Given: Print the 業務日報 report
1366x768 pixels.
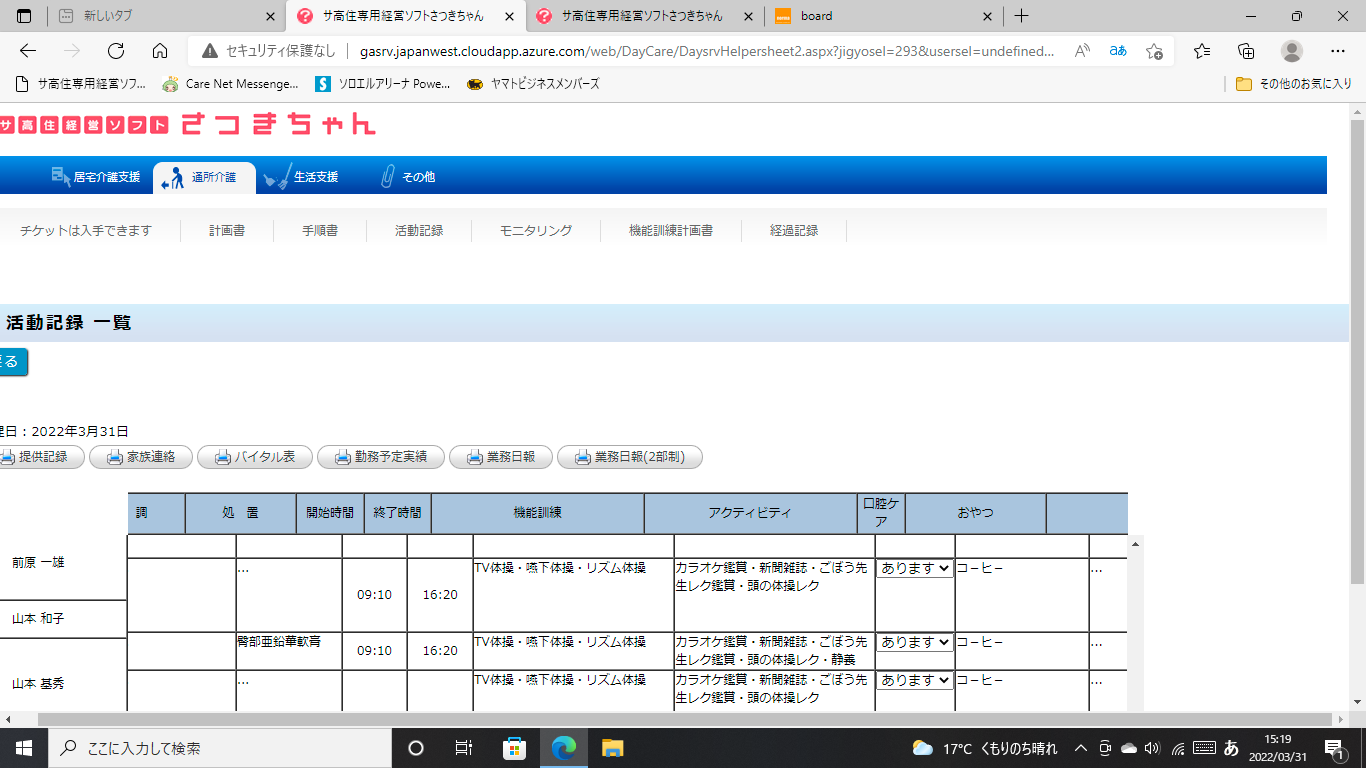Looking at the screenshot, I should pos(500,457).
